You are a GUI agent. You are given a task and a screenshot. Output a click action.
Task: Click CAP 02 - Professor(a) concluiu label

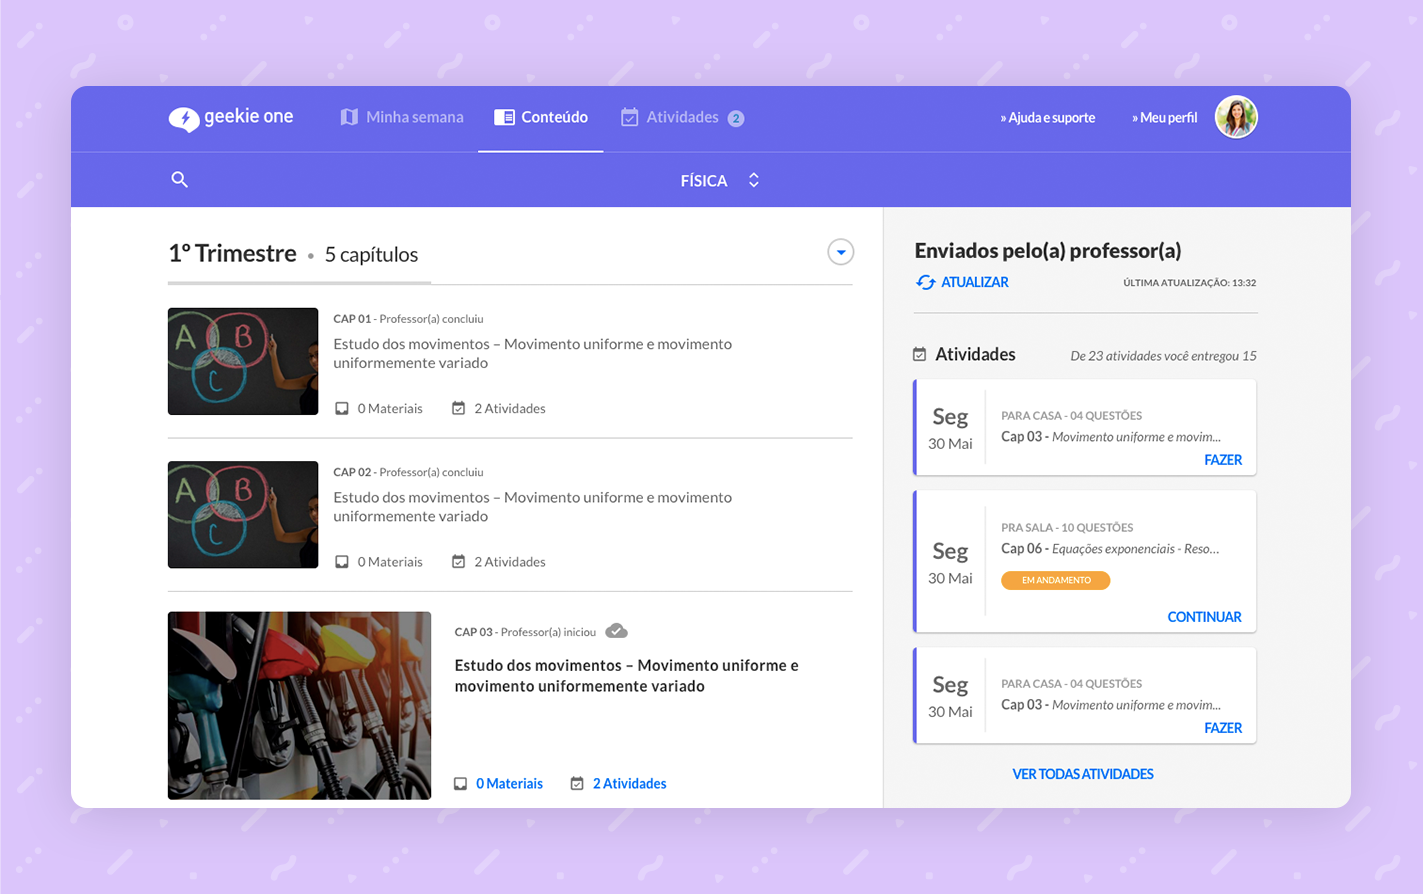click(408, 472)
